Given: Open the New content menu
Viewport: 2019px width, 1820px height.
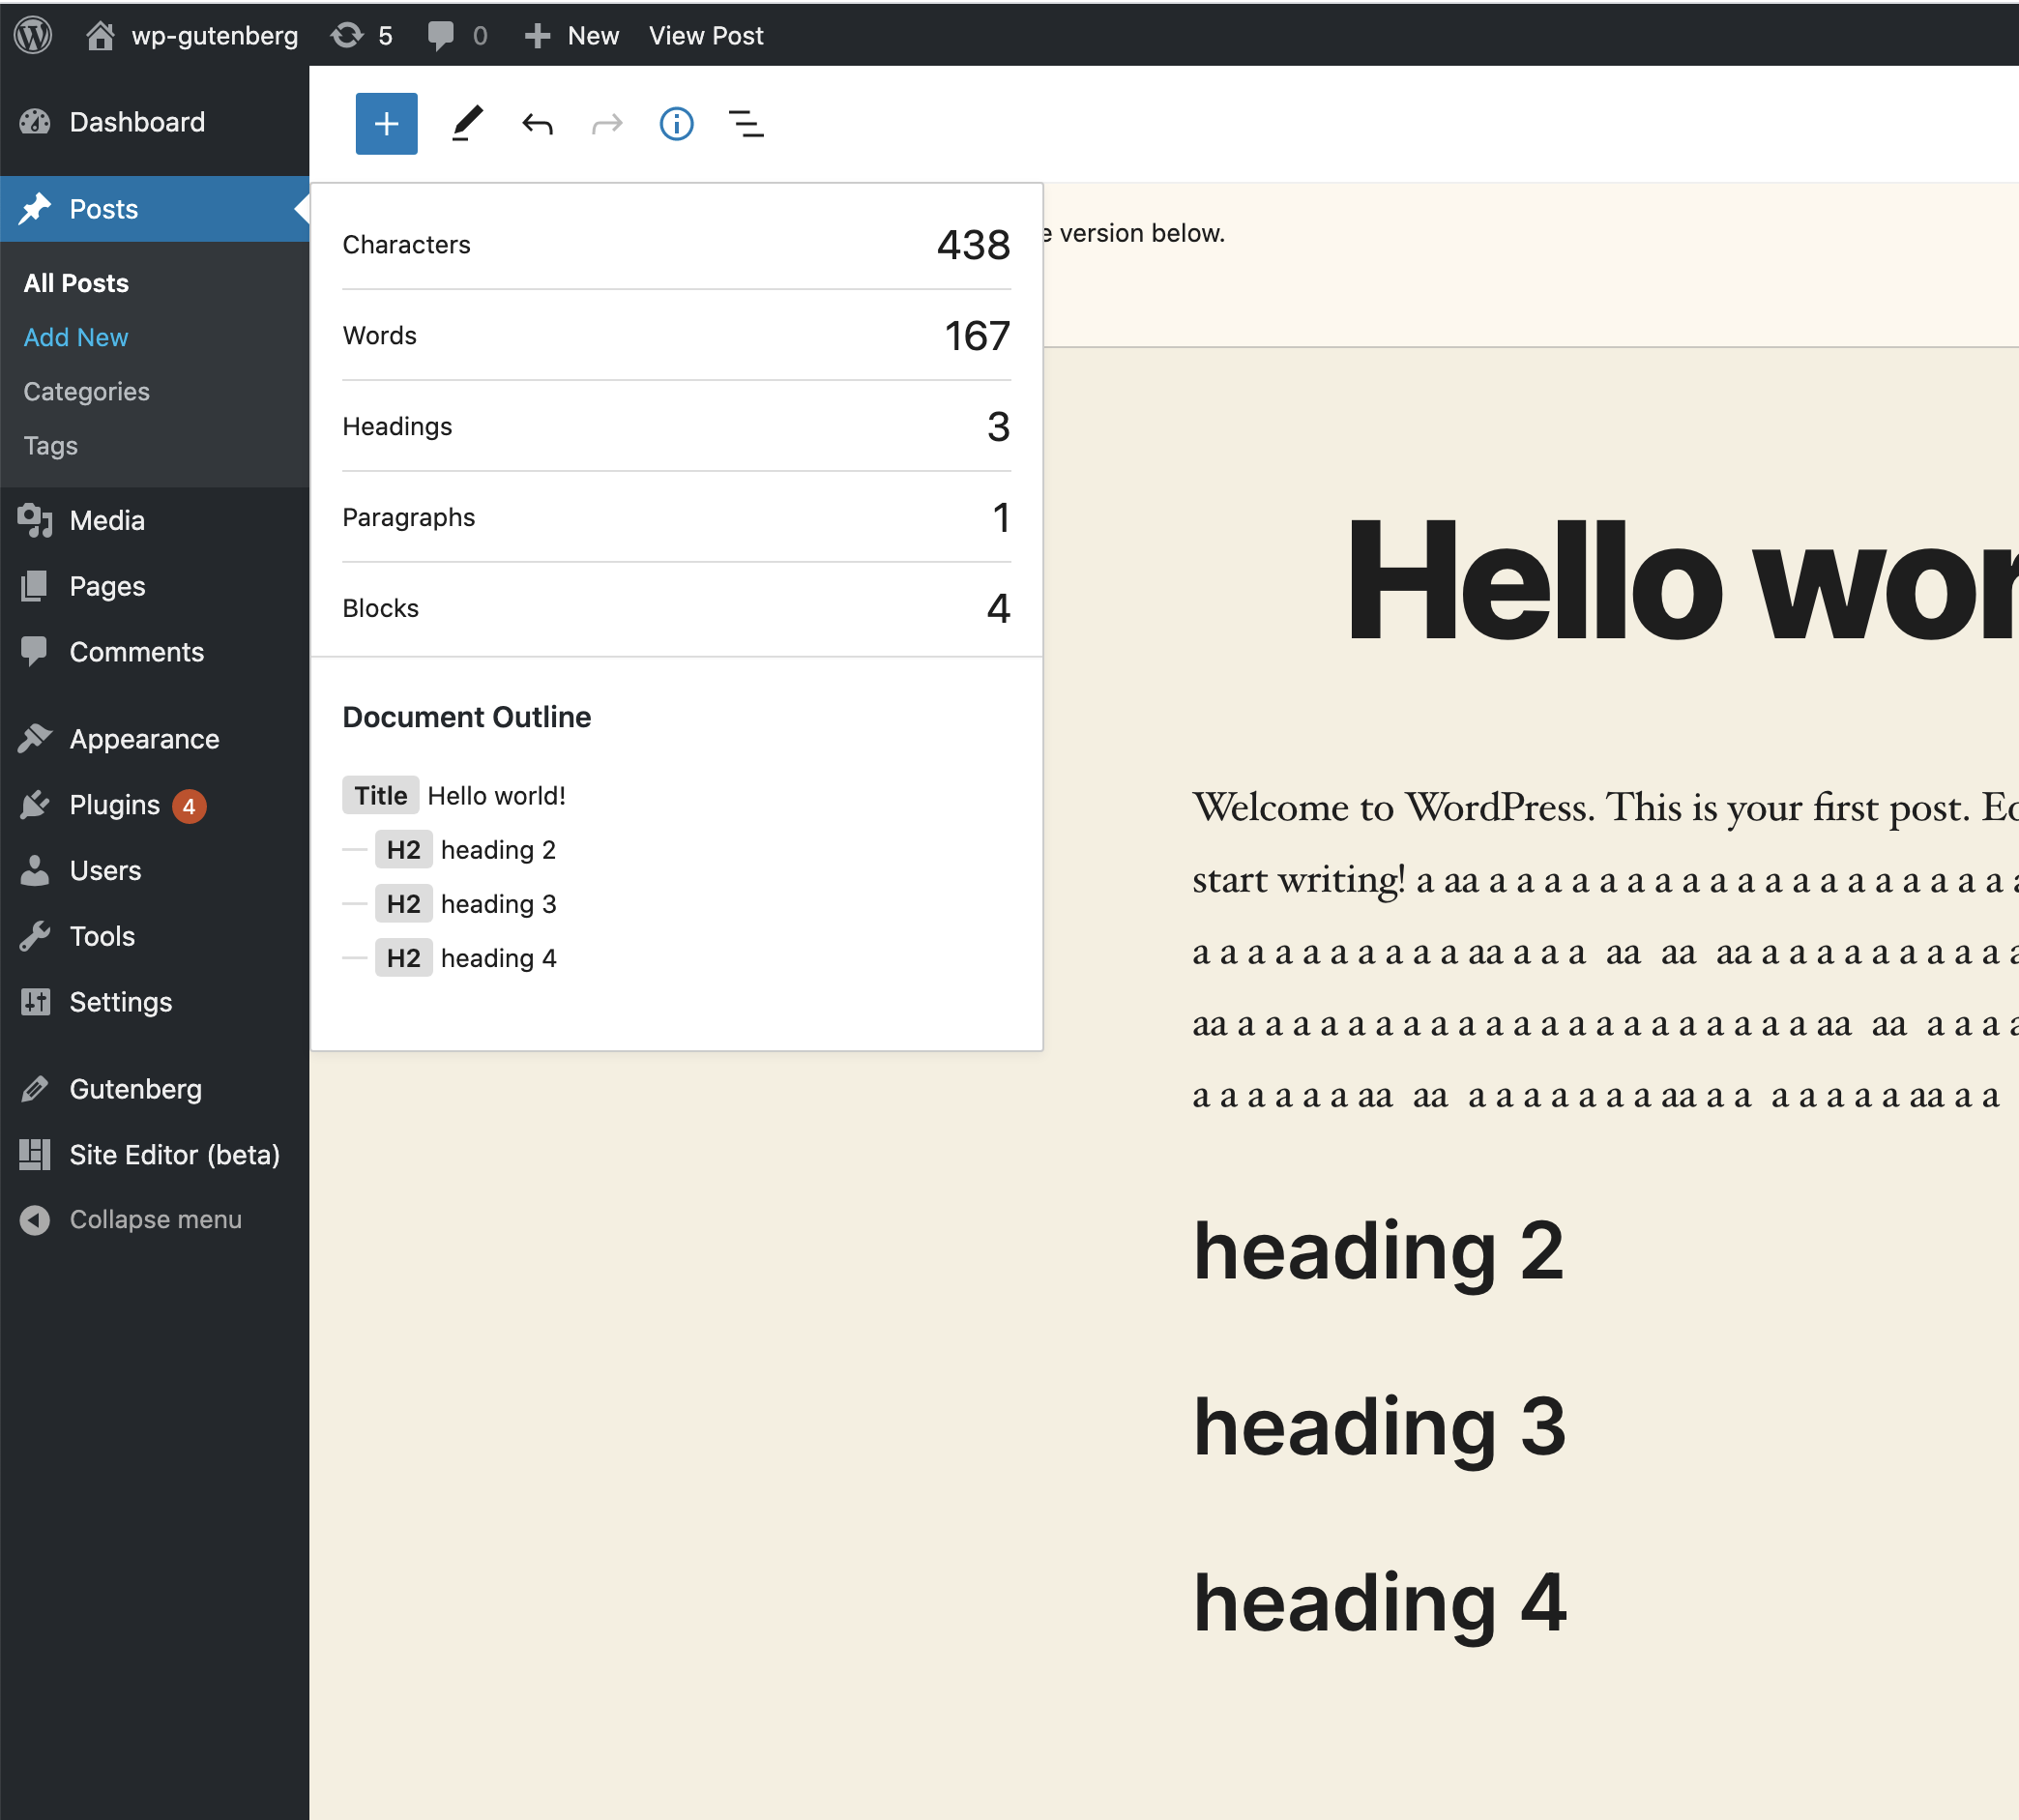Looking at the screenshot, I should [572, 36].
